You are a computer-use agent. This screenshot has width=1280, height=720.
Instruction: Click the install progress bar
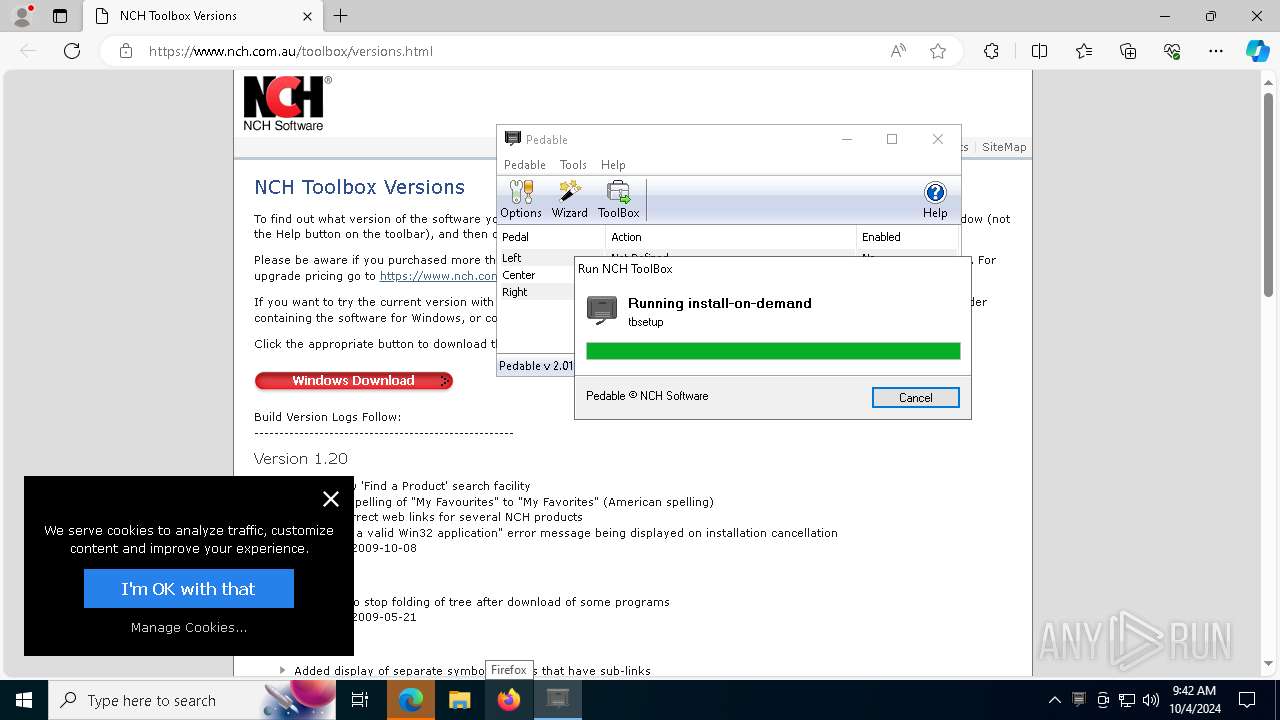pyautogui.click(x=773, y=351)
